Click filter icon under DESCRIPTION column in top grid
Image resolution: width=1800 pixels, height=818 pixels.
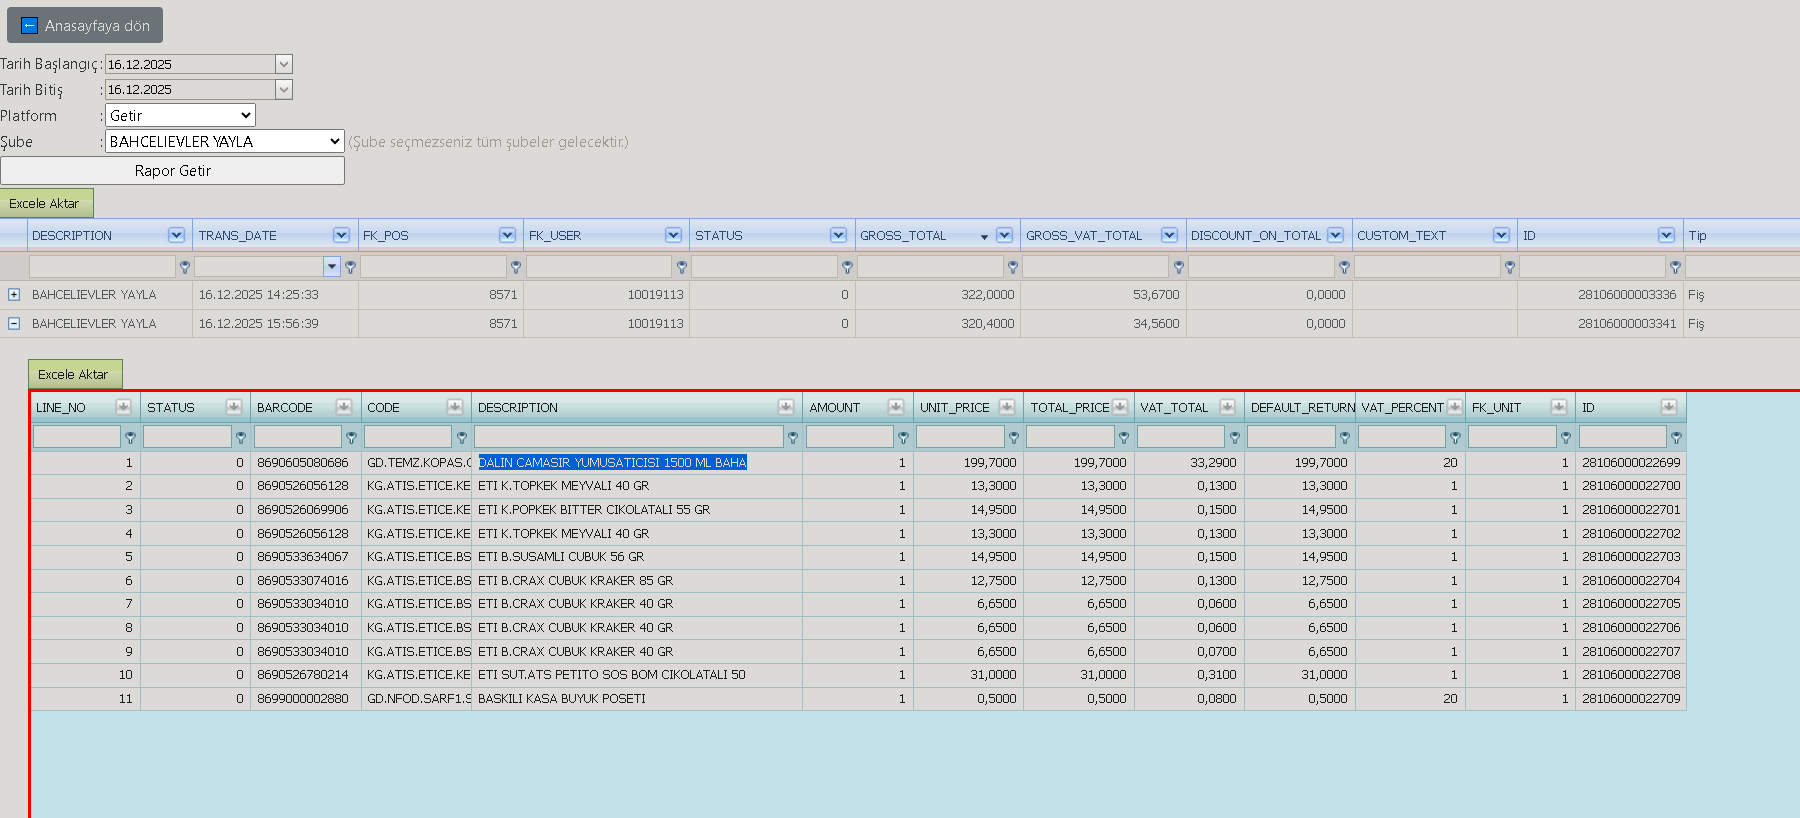[185, 267]
